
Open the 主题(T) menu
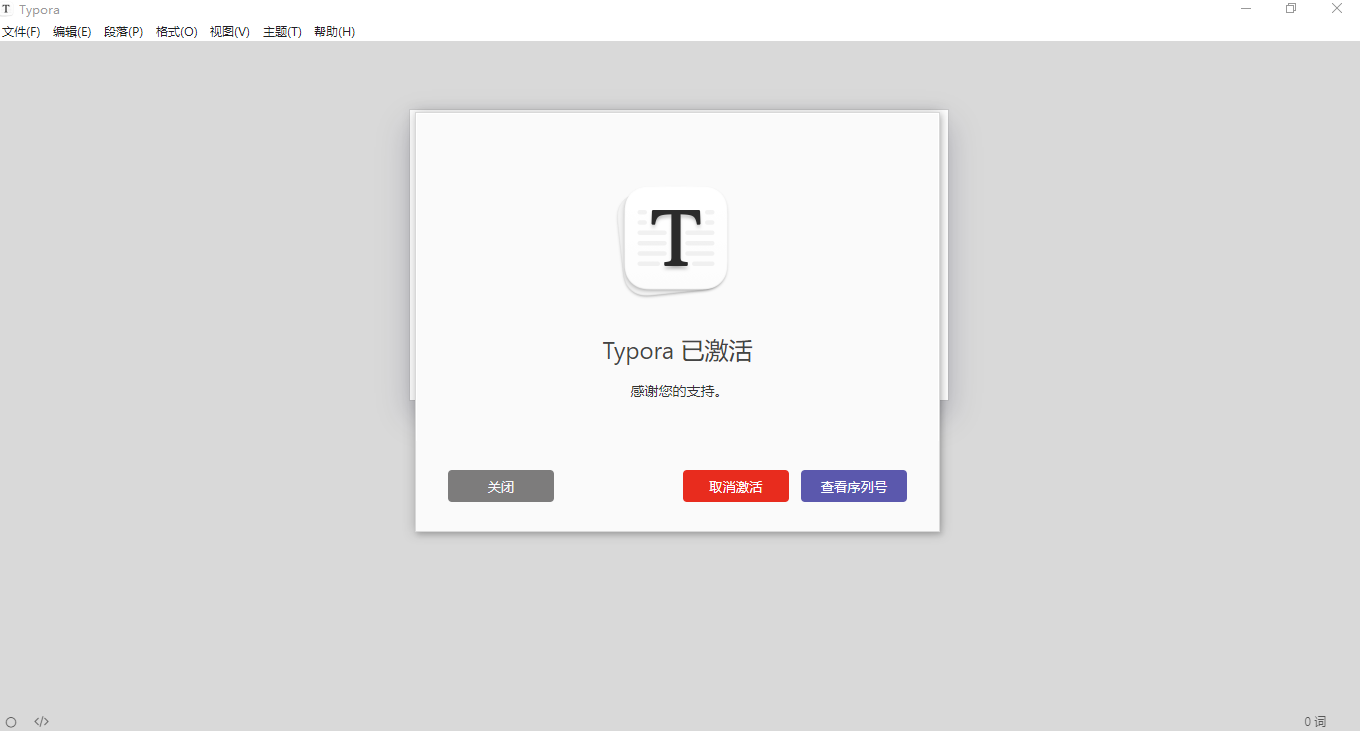282,32
